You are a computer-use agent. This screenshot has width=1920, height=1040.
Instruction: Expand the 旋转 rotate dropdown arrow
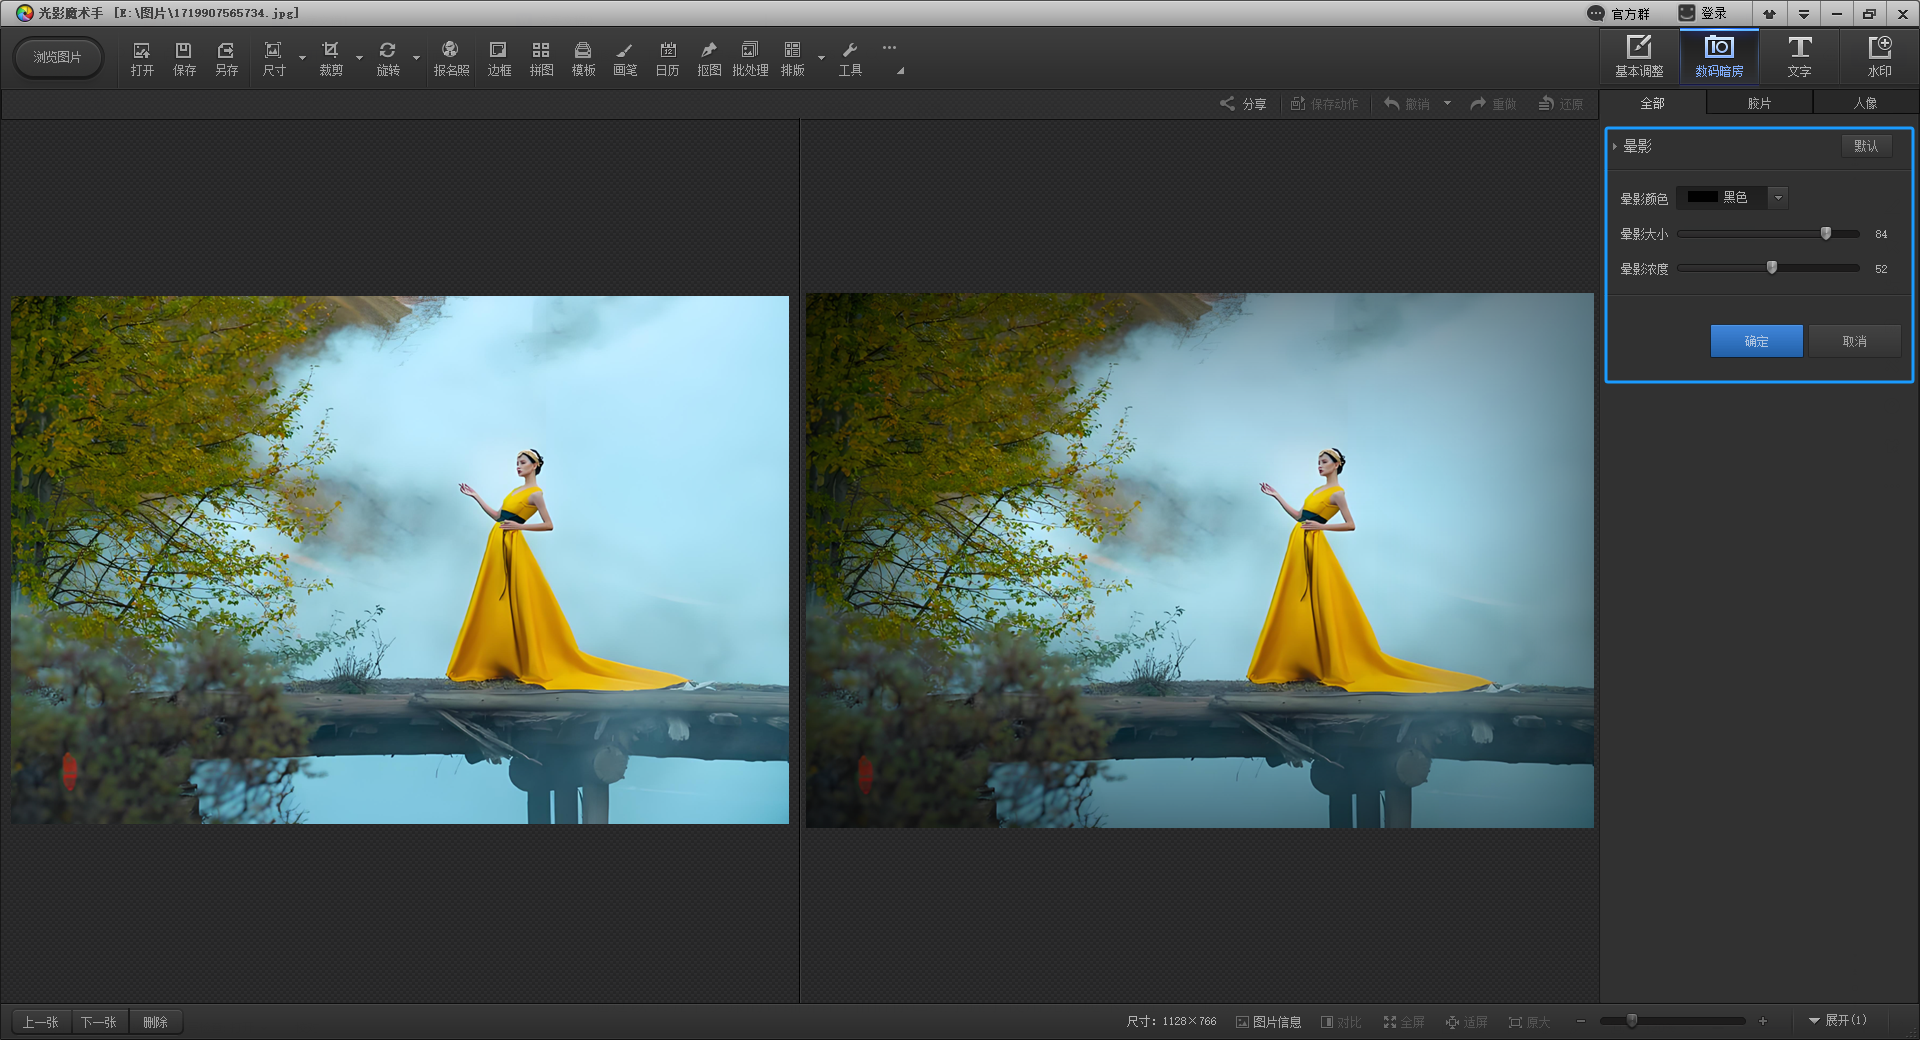[416, 58]
